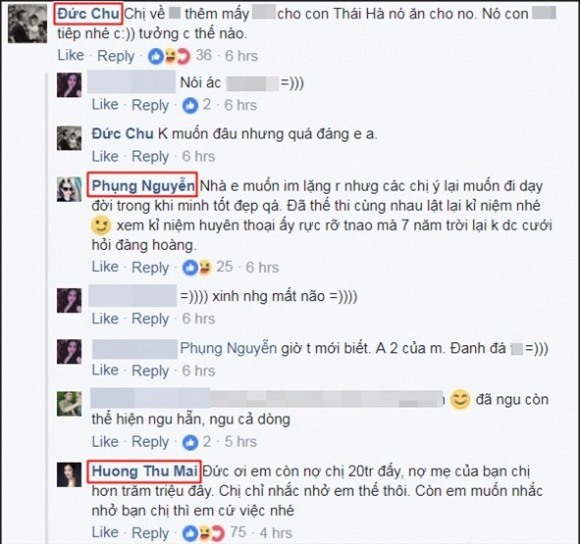This screenshot has width=580, height=544.
Task: Click the '4 hrs' timestamp on last comment
Action: point(276,533)
